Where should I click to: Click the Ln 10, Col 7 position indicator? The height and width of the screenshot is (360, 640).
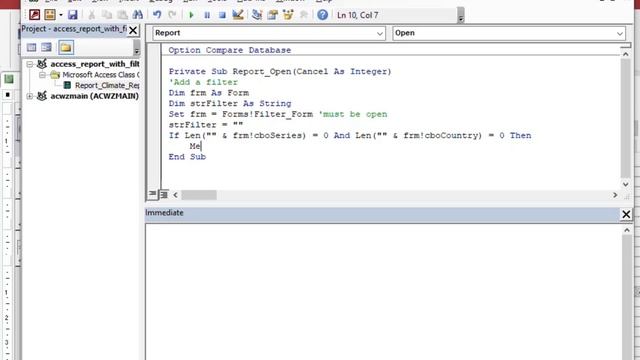358,15
